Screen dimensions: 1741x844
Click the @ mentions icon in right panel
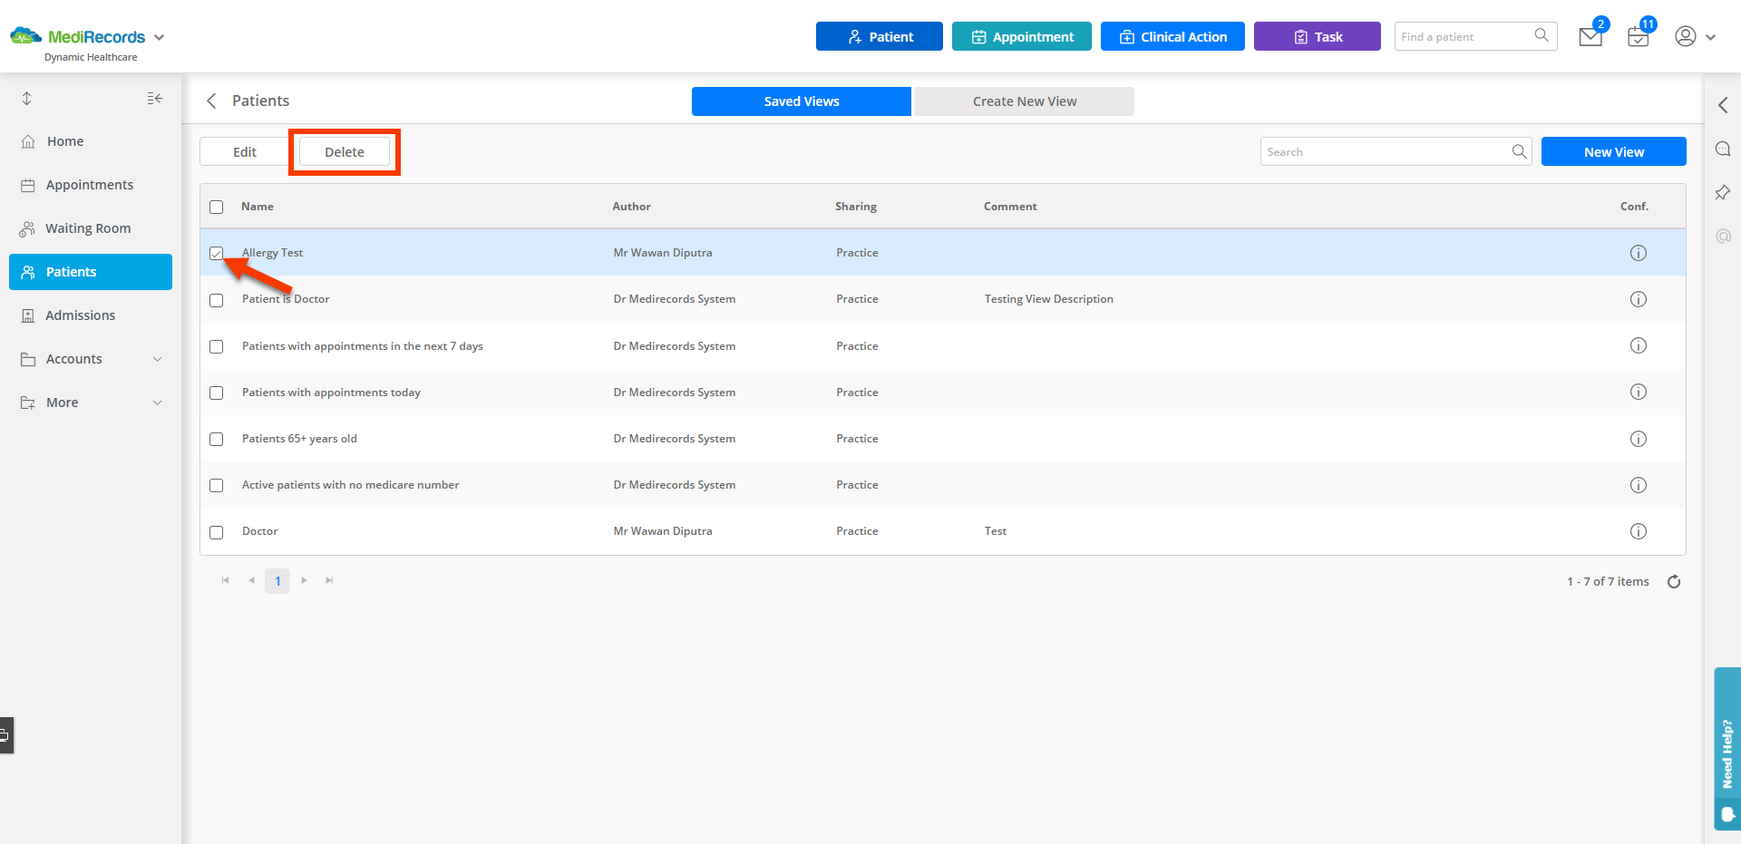(x=1723, y=236)
